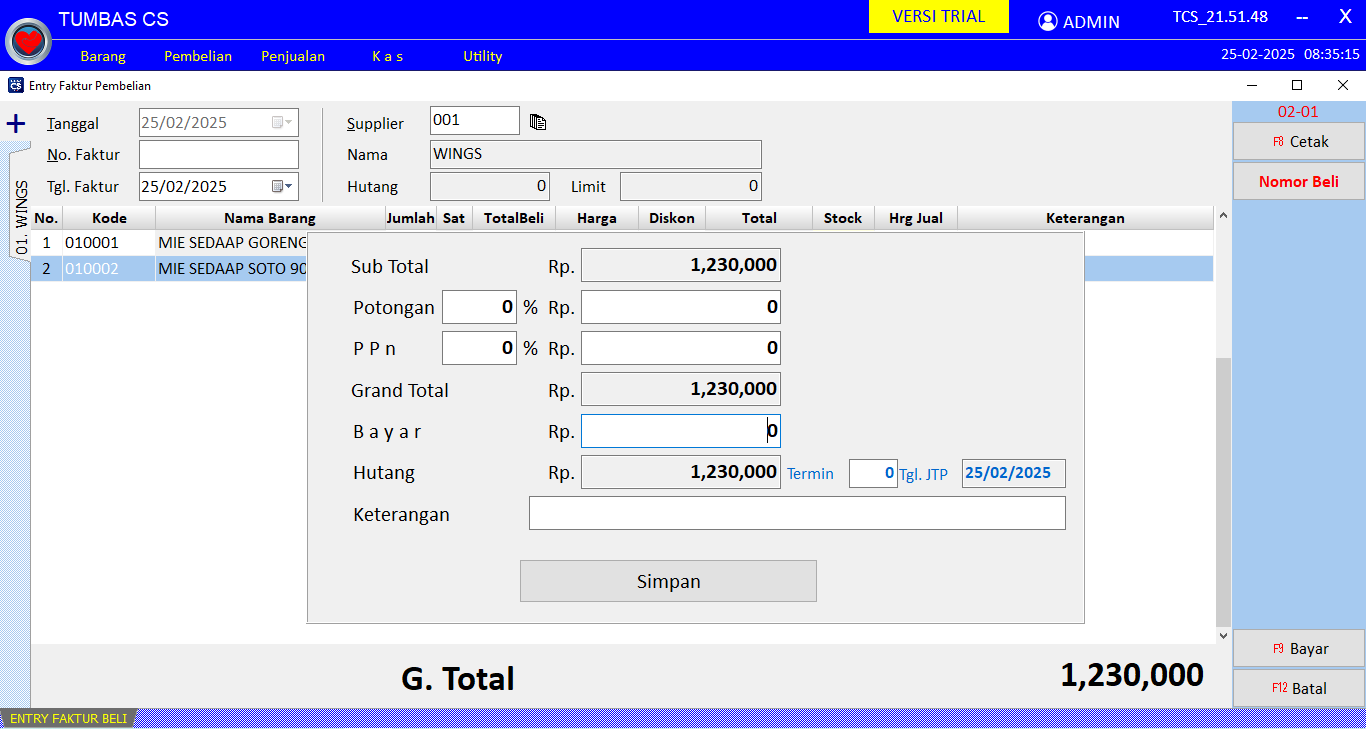Click the Termin days field
This screenshot has width=1366, height=729.
[x=873, y=473]
